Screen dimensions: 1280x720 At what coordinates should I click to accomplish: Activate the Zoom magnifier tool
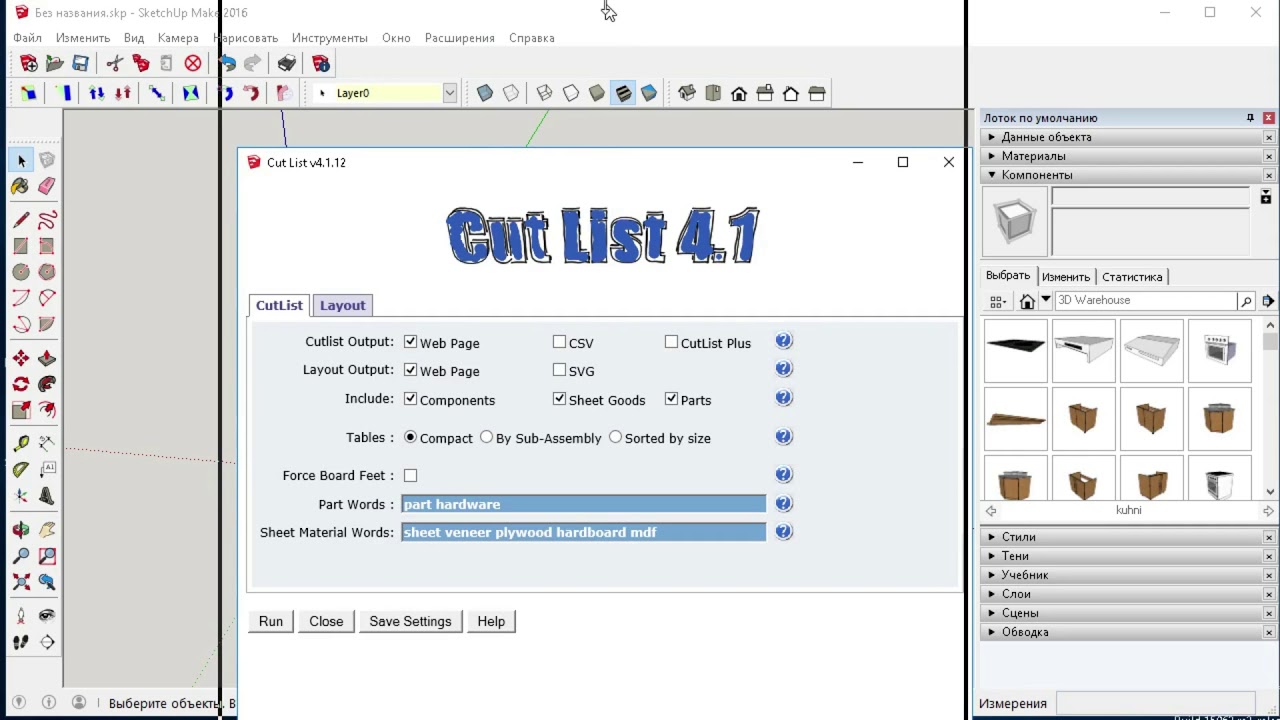(21, 556)
